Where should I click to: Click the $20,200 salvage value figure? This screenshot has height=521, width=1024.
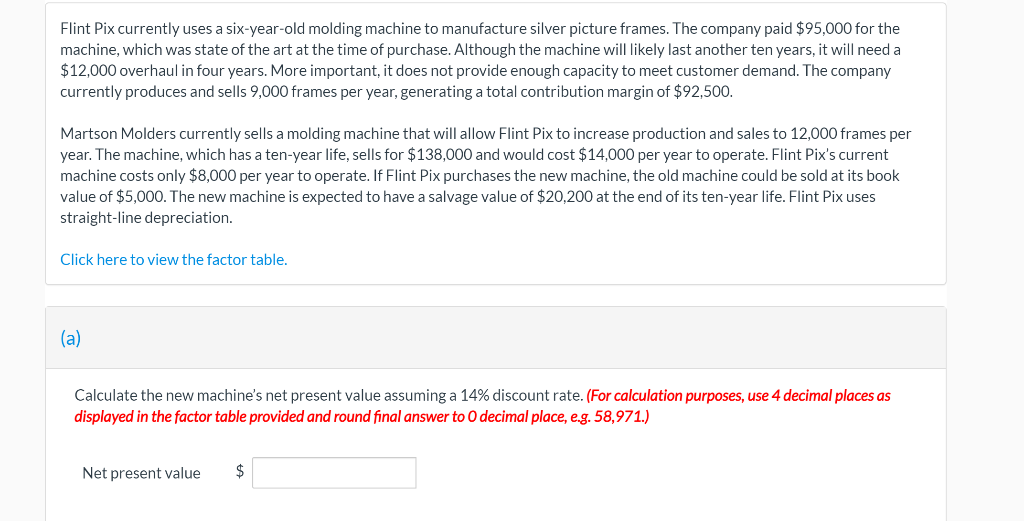pos(565,197)
